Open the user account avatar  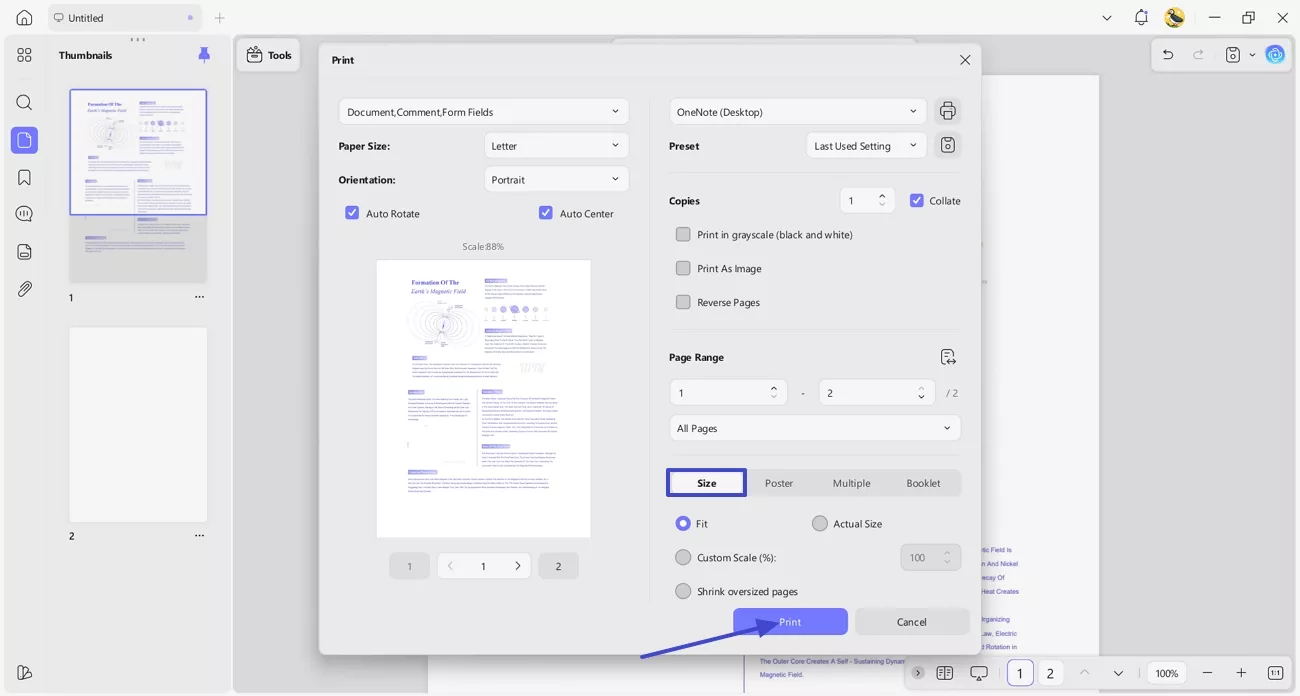[x=1175, y=18]
